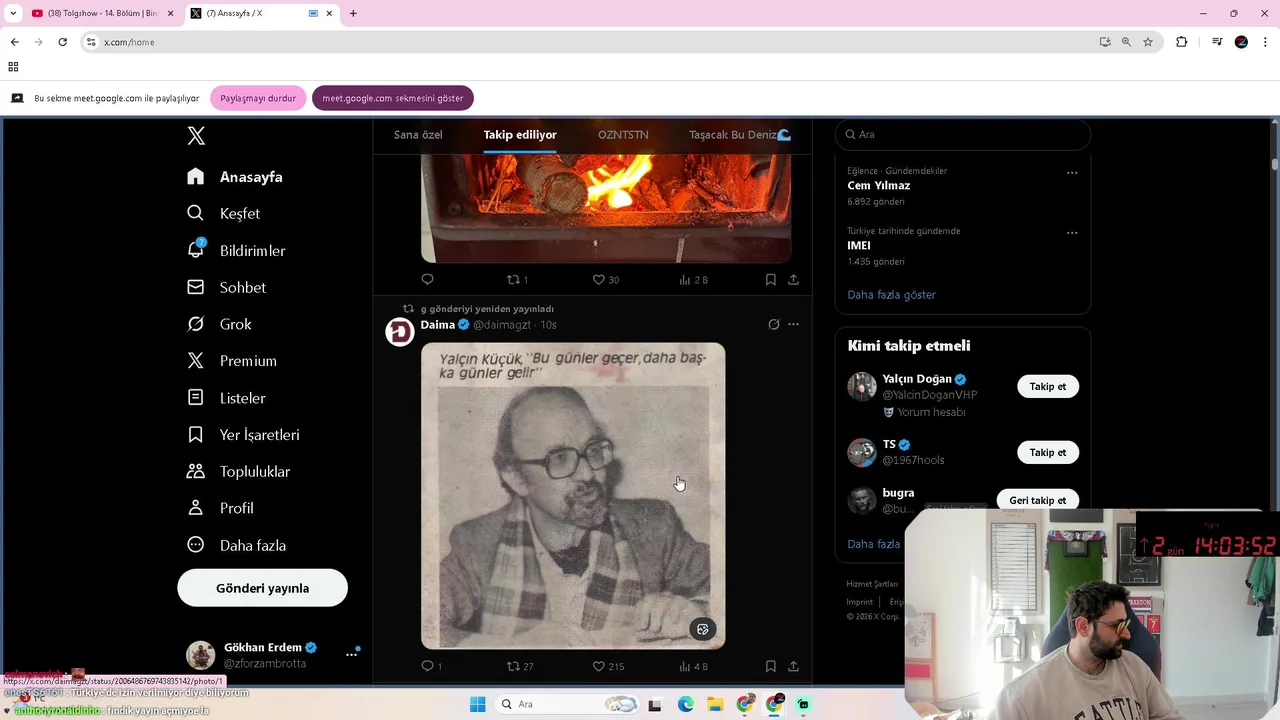Open Topluluklar communities
Viewport: 1280px width, 720px height.
(x=238, y=472)
